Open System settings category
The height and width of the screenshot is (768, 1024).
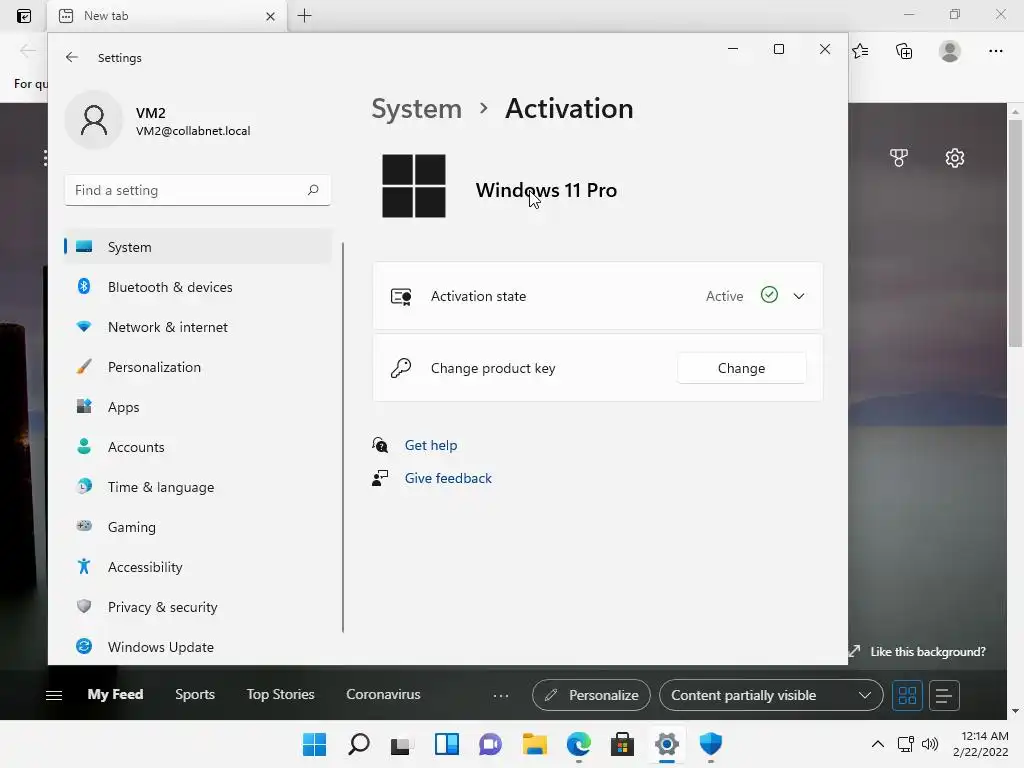coord(198,247)
